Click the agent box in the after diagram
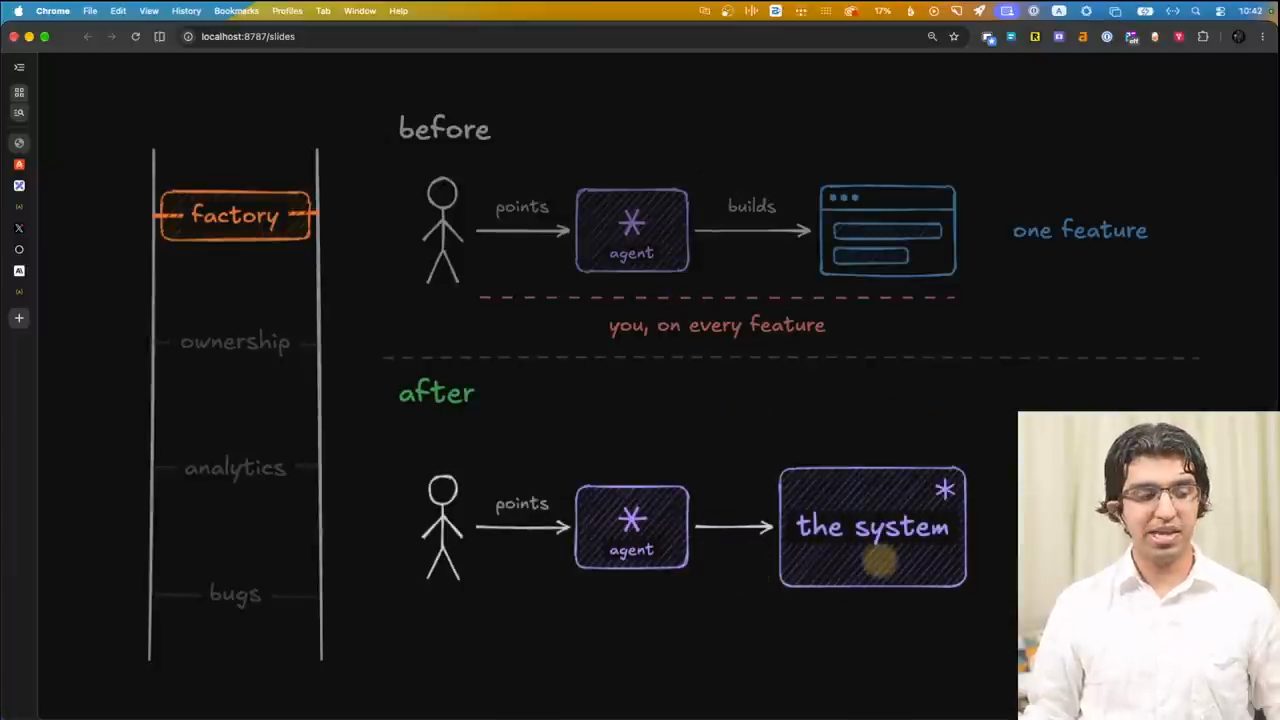Image resolution: width=1280 pixels, height=720 pixels. (632, 527)
